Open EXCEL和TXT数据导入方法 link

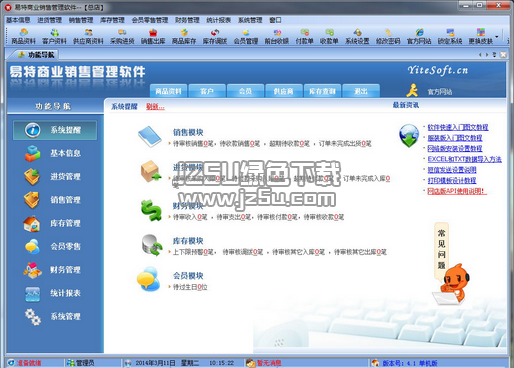(464, 159)
